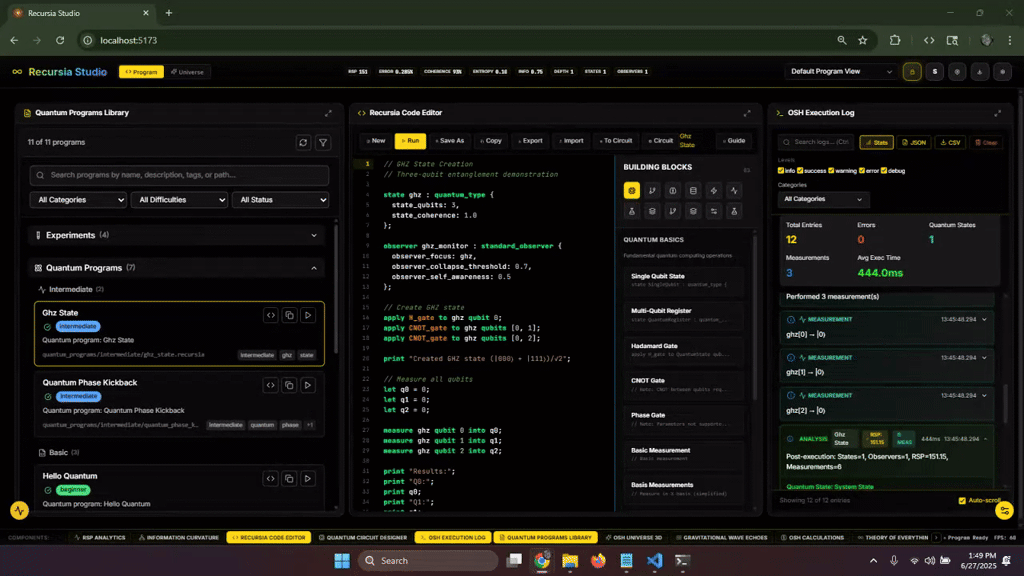The image size is (1024, 576).
Task: Expand the OSH Execution Log panel
Action: (997, 113)
